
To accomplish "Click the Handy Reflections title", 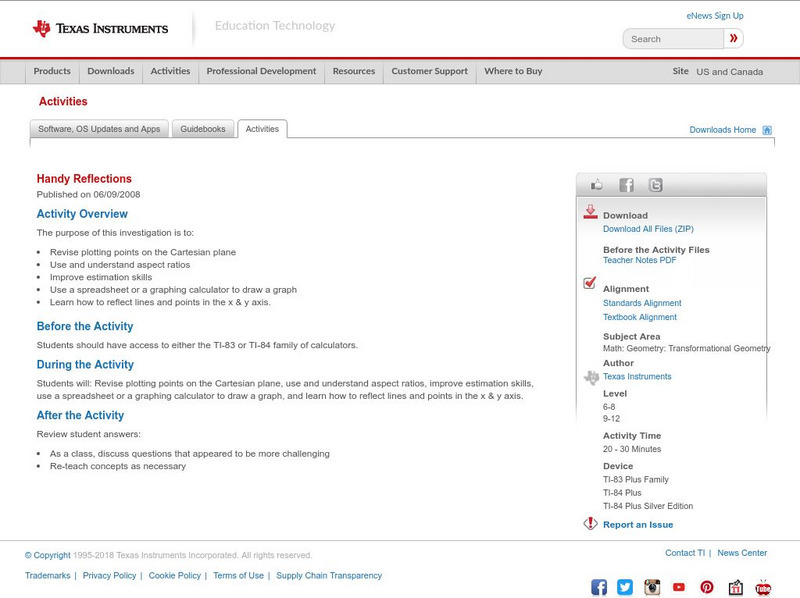I will [84, 179].
